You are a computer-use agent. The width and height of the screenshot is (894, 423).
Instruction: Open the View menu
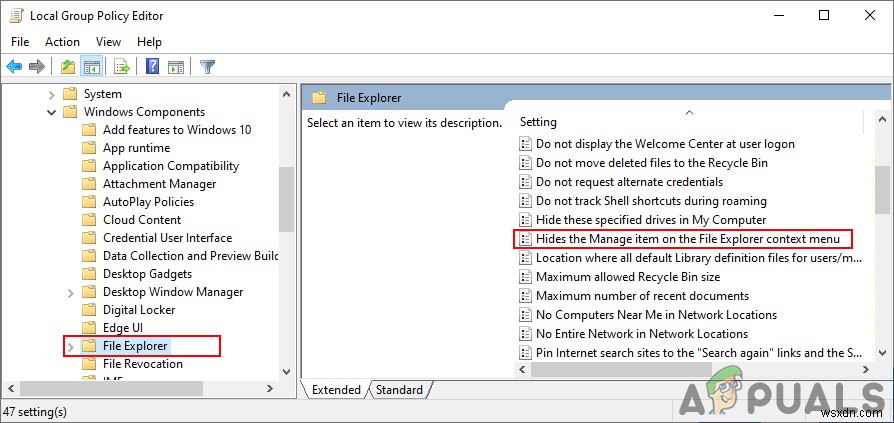click(x=108, y=42)
